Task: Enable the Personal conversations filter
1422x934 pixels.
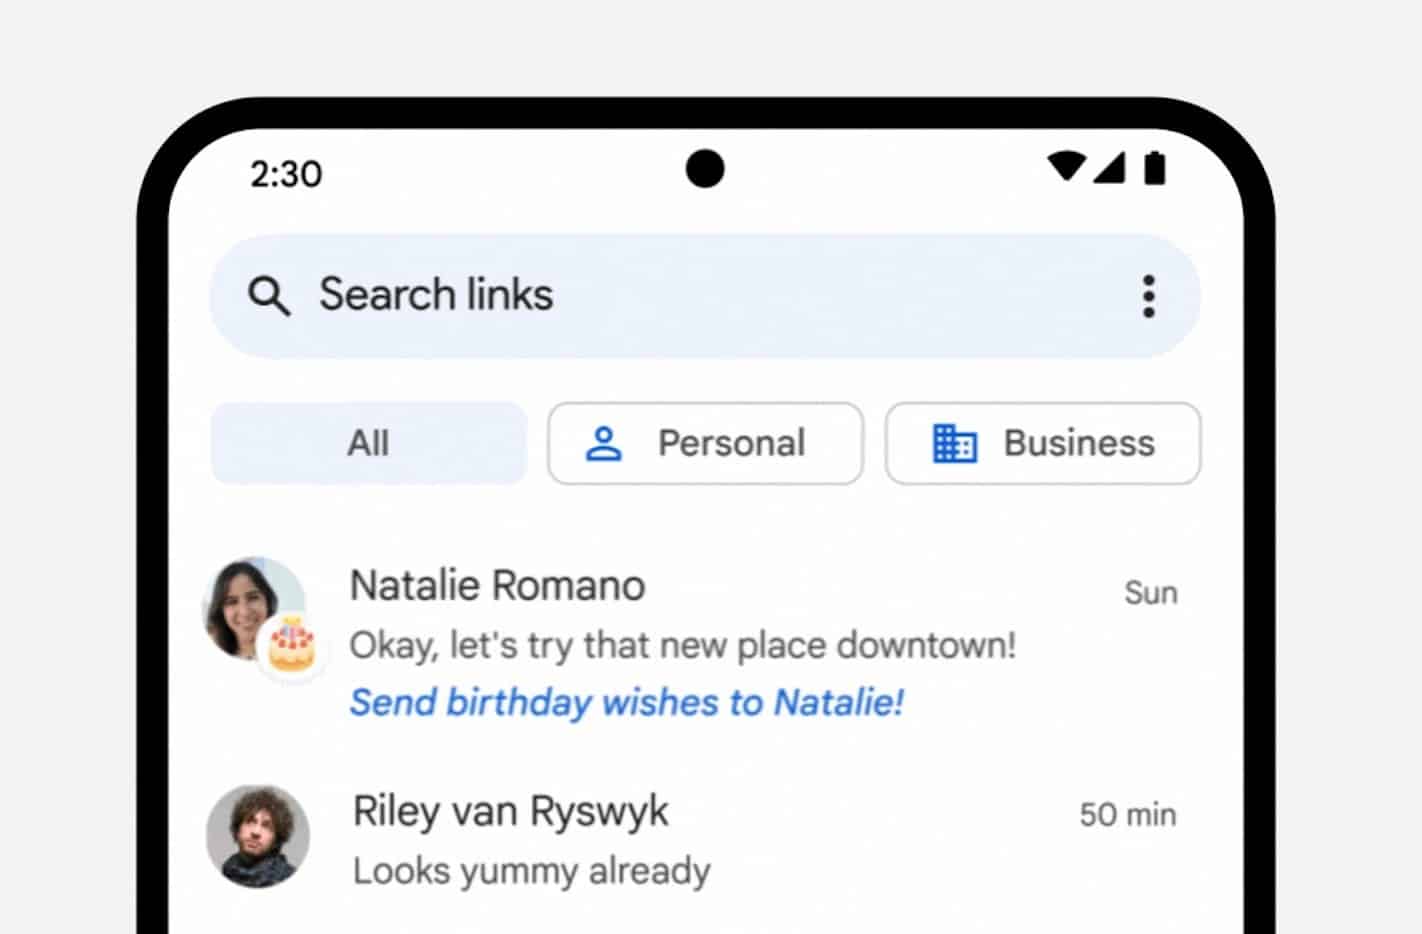Action: pyautogui.click(x=704, y=443)
